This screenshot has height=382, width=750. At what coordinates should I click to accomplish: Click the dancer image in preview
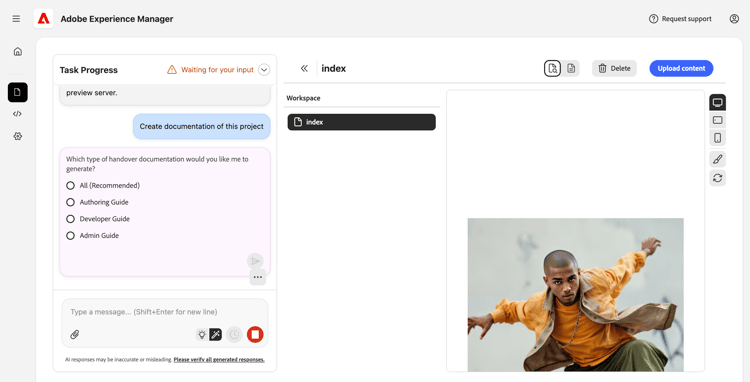click(575, 295)
